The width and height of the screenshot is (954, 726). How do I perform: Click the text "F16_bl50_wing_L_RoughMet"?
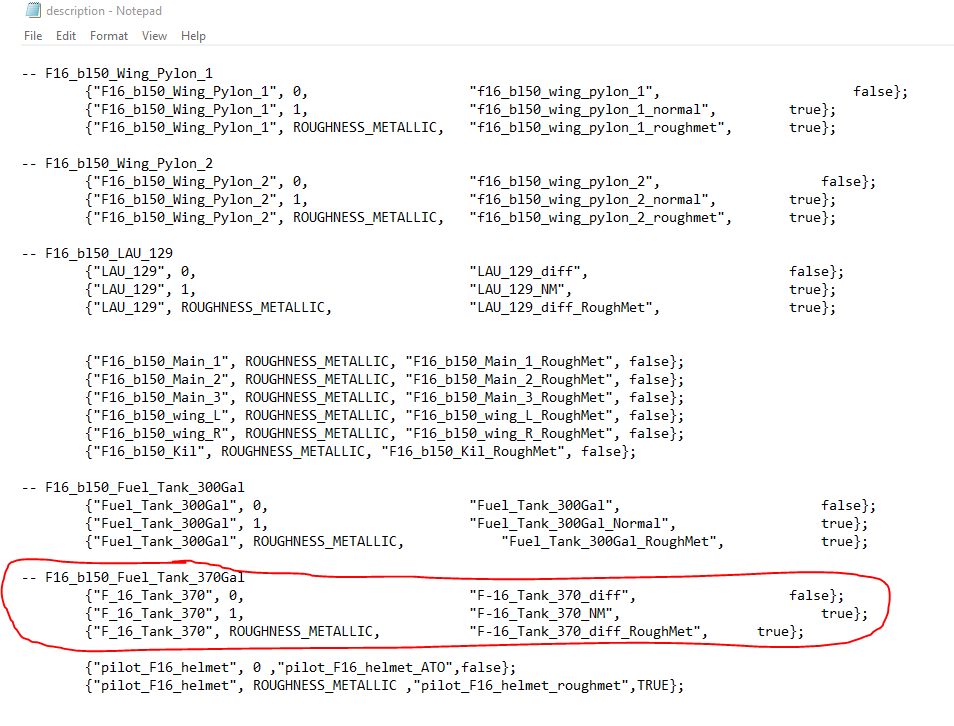click(x=509, y=416)
